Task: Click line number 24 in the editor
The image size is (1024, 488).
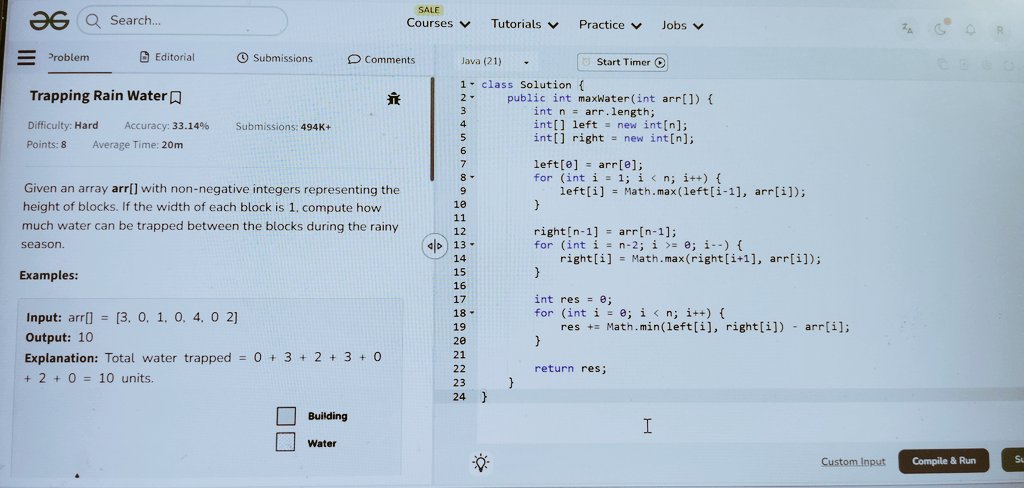Action: 459,396
